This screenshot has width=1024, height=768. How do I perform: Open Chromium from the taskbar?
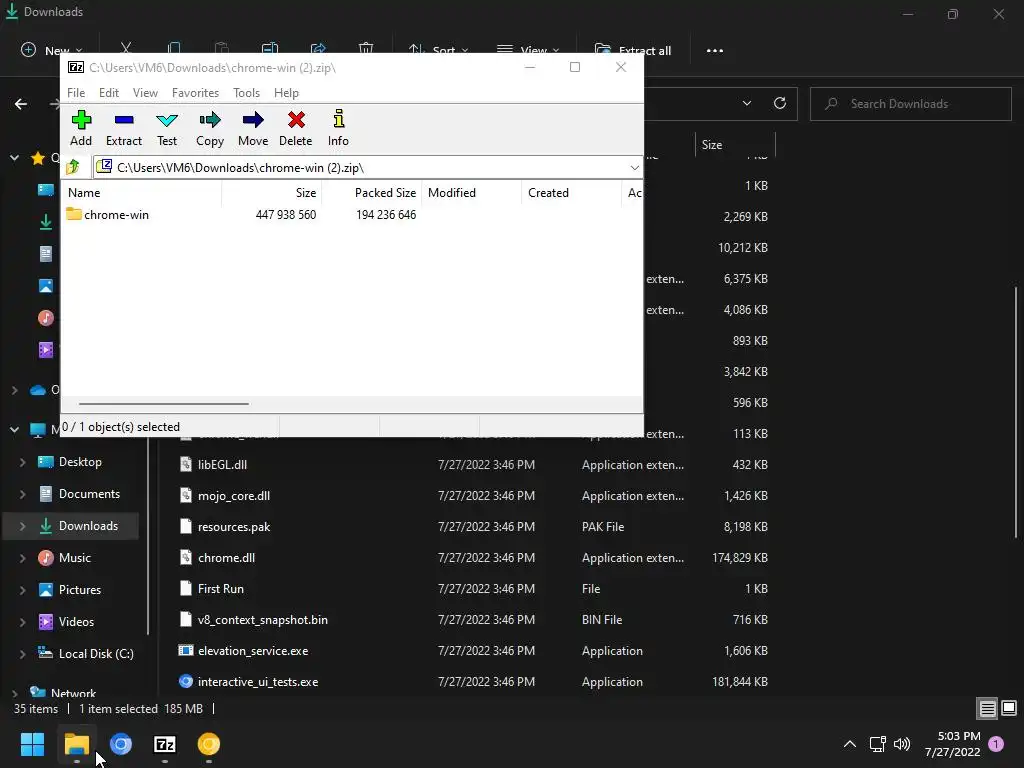click(x=121, y=744)
